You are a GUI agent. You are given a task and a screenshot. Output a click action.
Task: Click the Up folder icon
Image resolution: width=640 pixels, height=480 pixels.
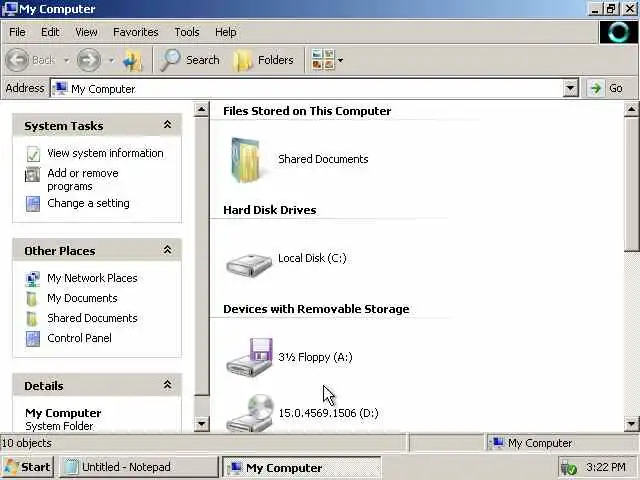point(133,60)
